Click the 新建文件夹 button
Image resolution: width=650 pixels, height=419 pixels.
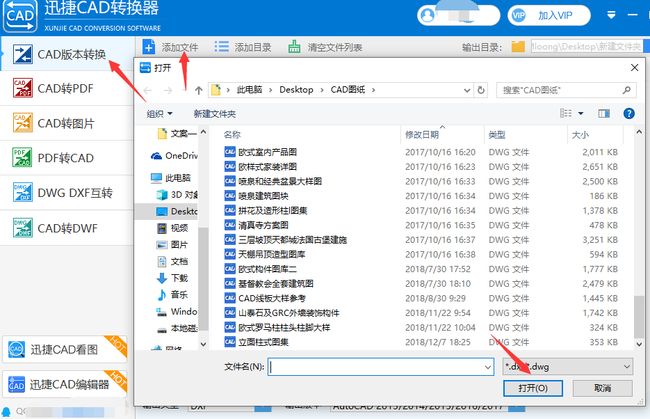pyautogui.click(x=214, y=114)
